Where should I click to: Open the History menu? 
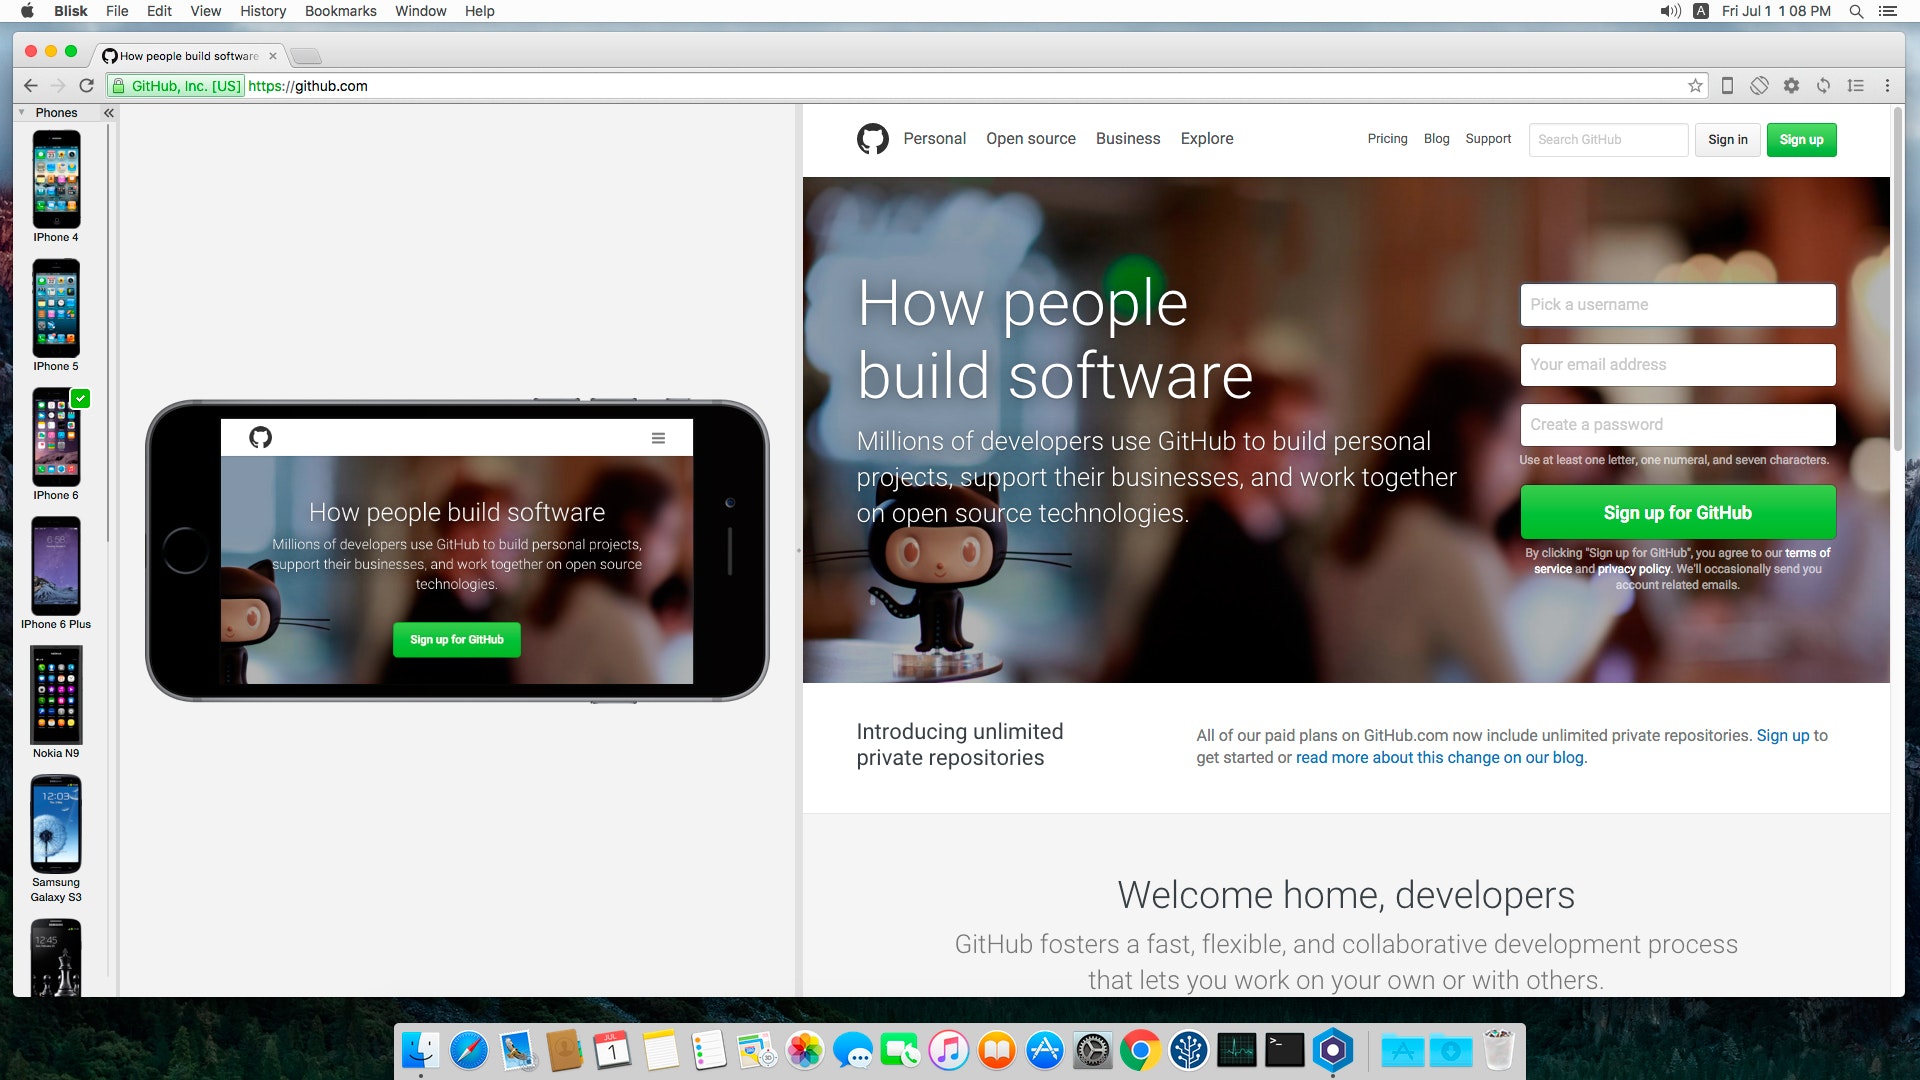point(263,11)
